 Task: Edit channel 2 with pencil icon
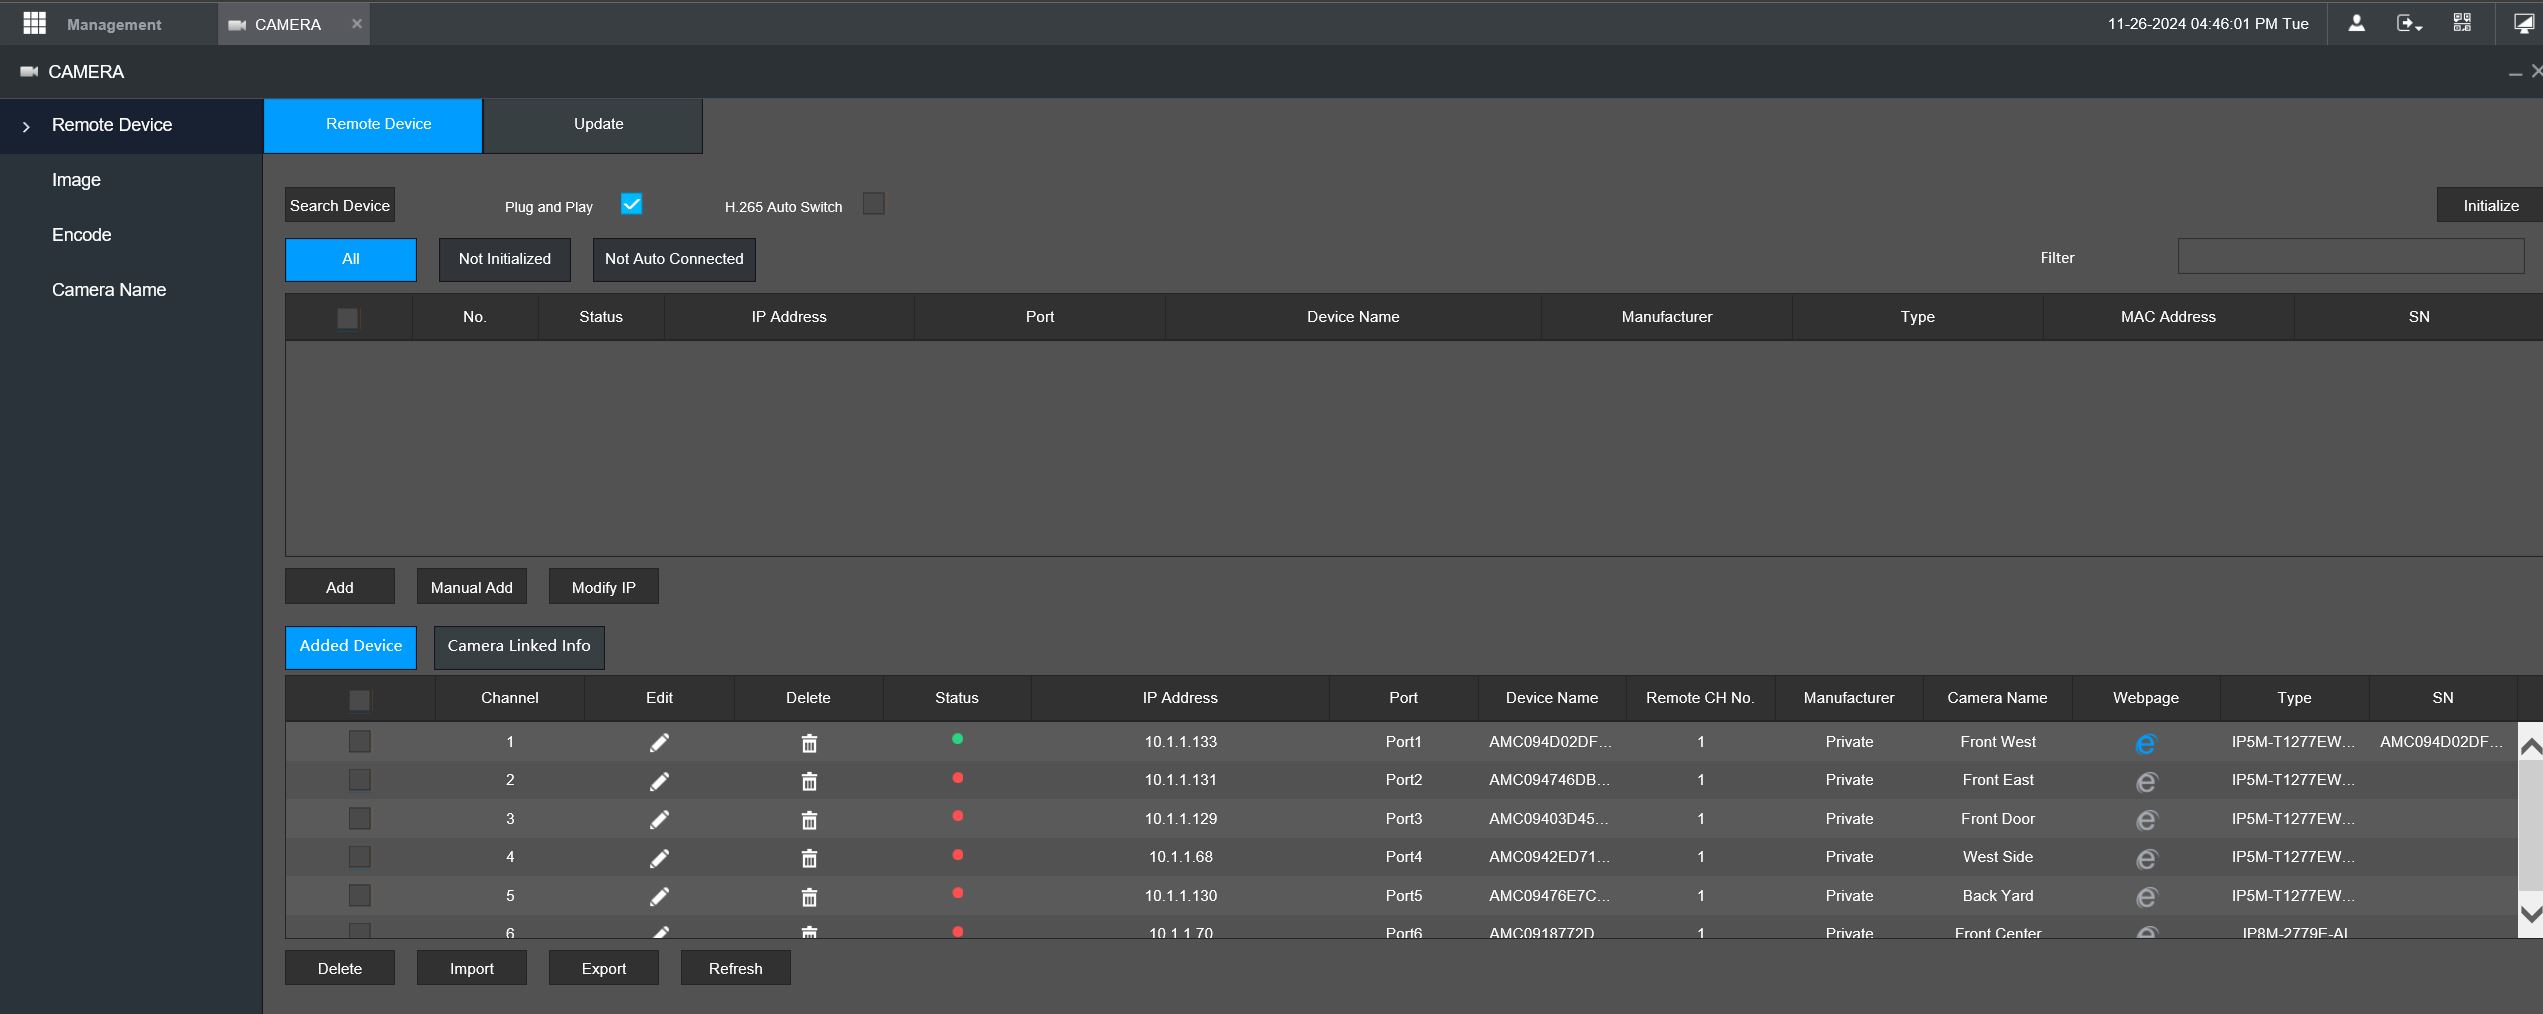(659, 781)
